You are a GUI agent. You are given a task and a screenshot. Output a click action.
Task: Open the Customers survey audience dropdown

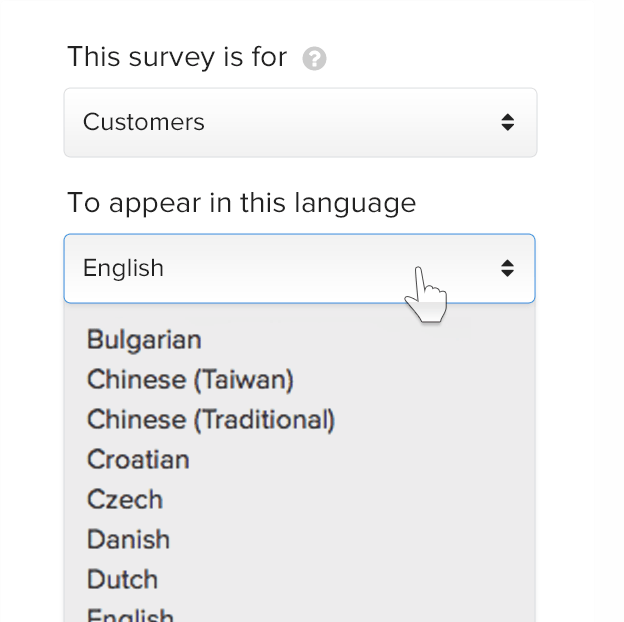point(300,122)
